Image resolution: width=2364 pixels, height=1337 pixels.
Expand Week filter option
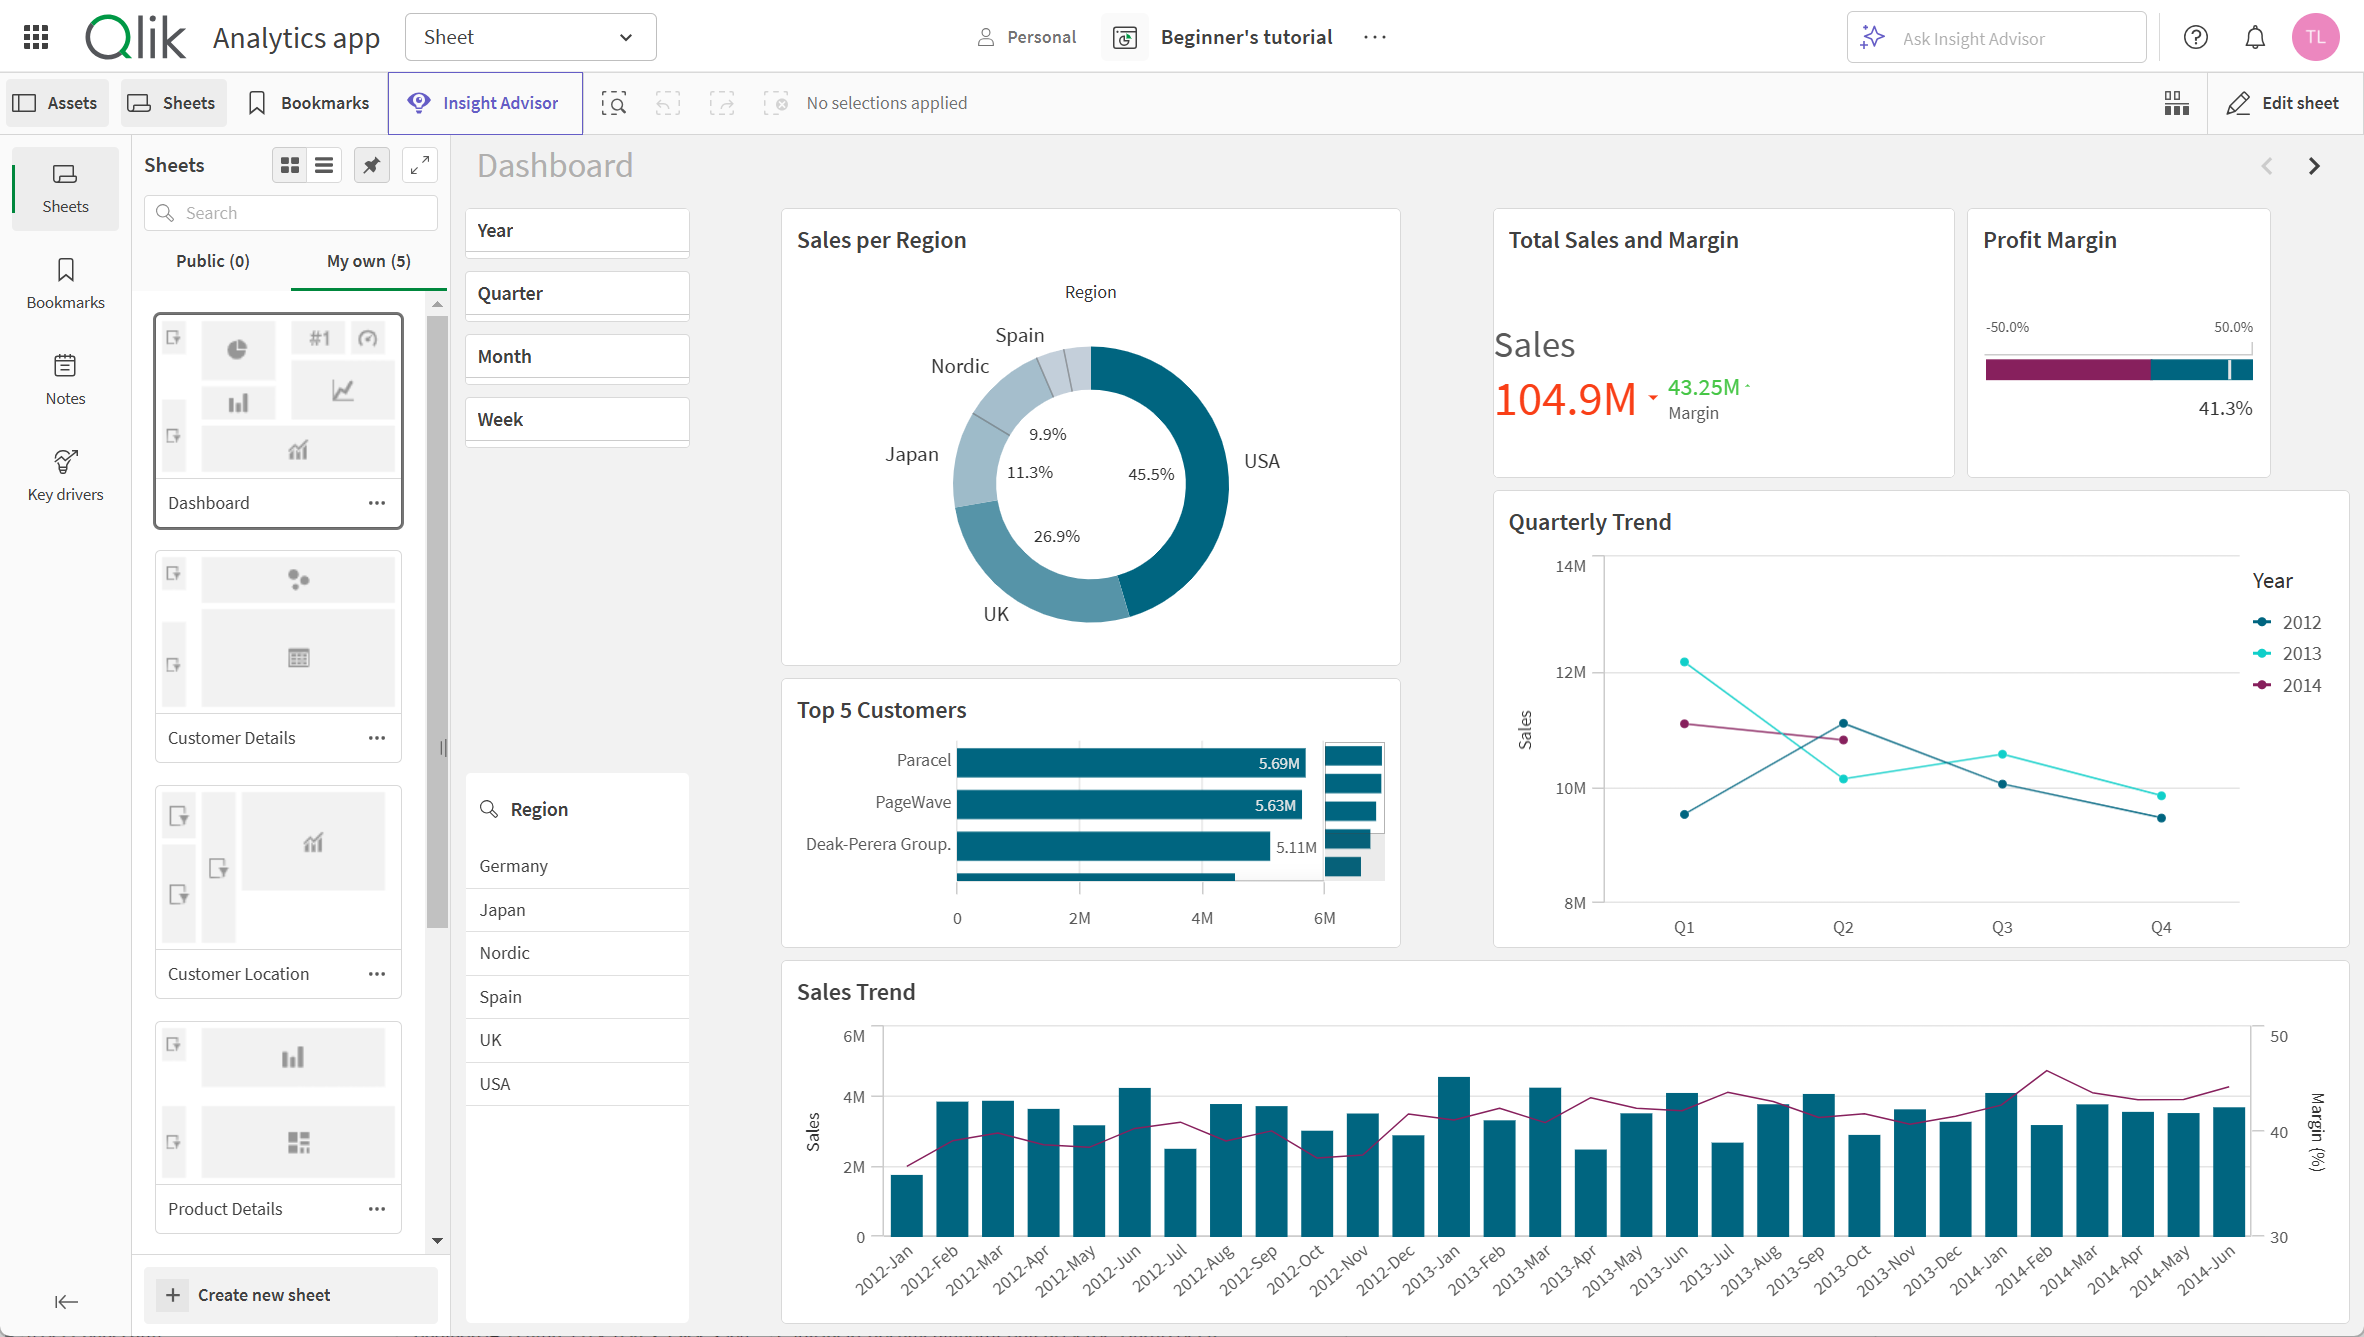[x=575, y=419]
